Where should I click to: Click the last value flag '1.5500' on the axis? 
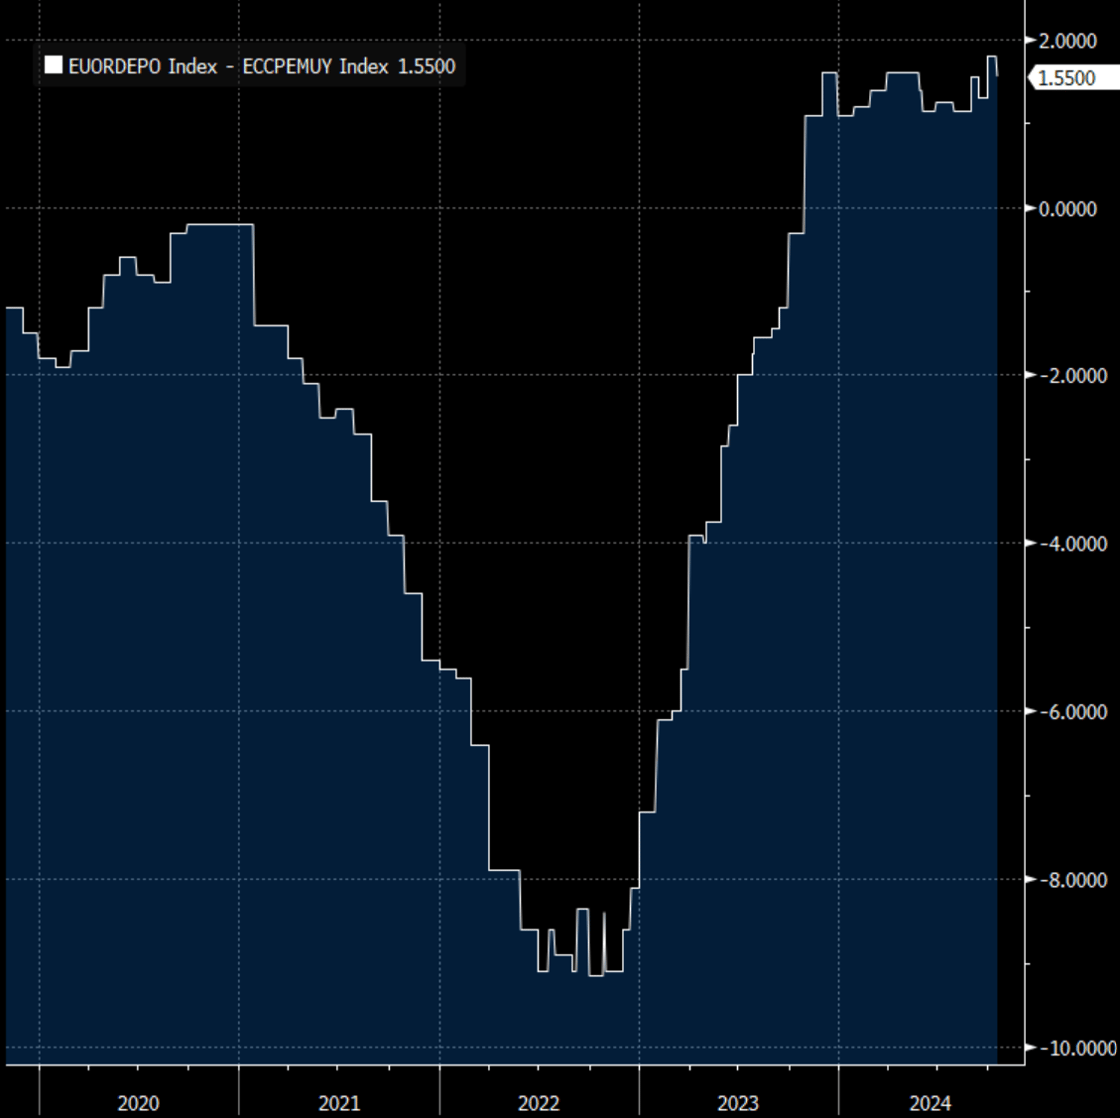pyautogui.click(x=1074, y=78)
